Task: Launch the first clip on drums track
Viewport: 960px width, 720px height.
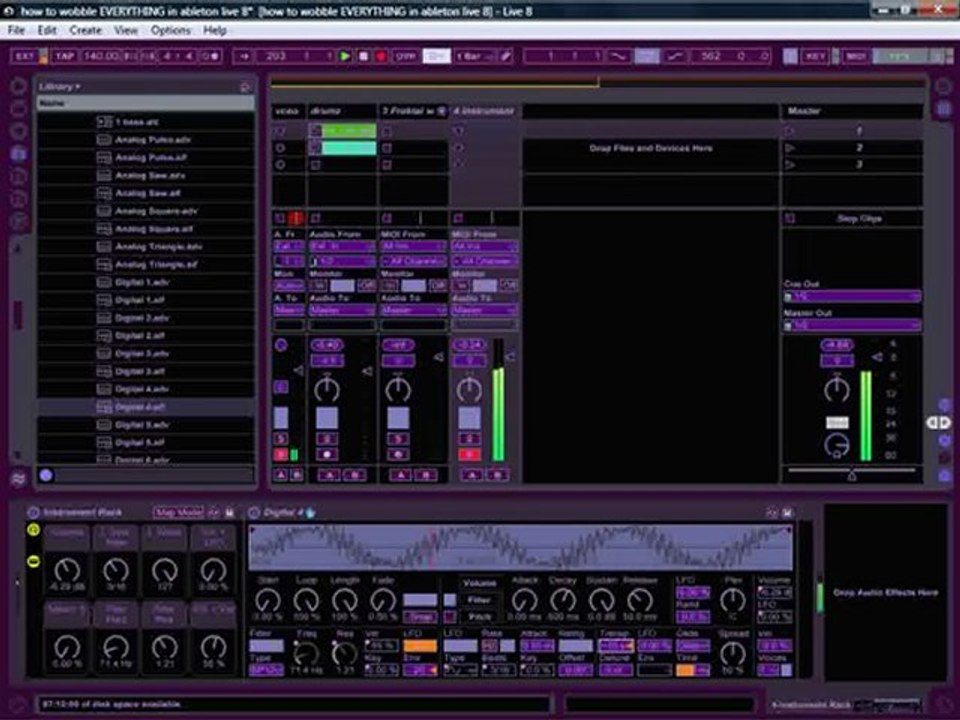Action: 315,130
